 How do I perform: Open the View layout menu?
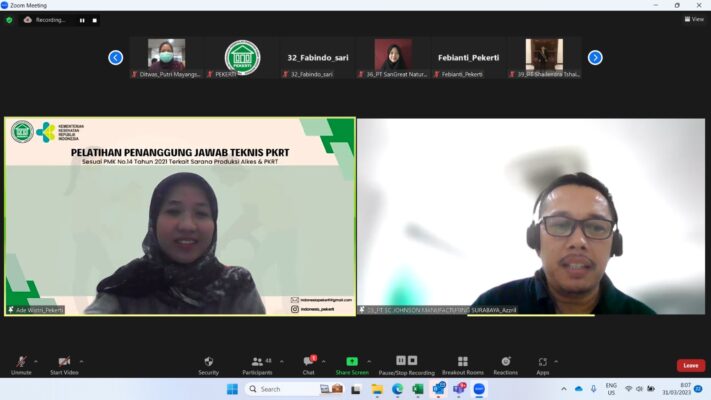click(x=694, y=19)
